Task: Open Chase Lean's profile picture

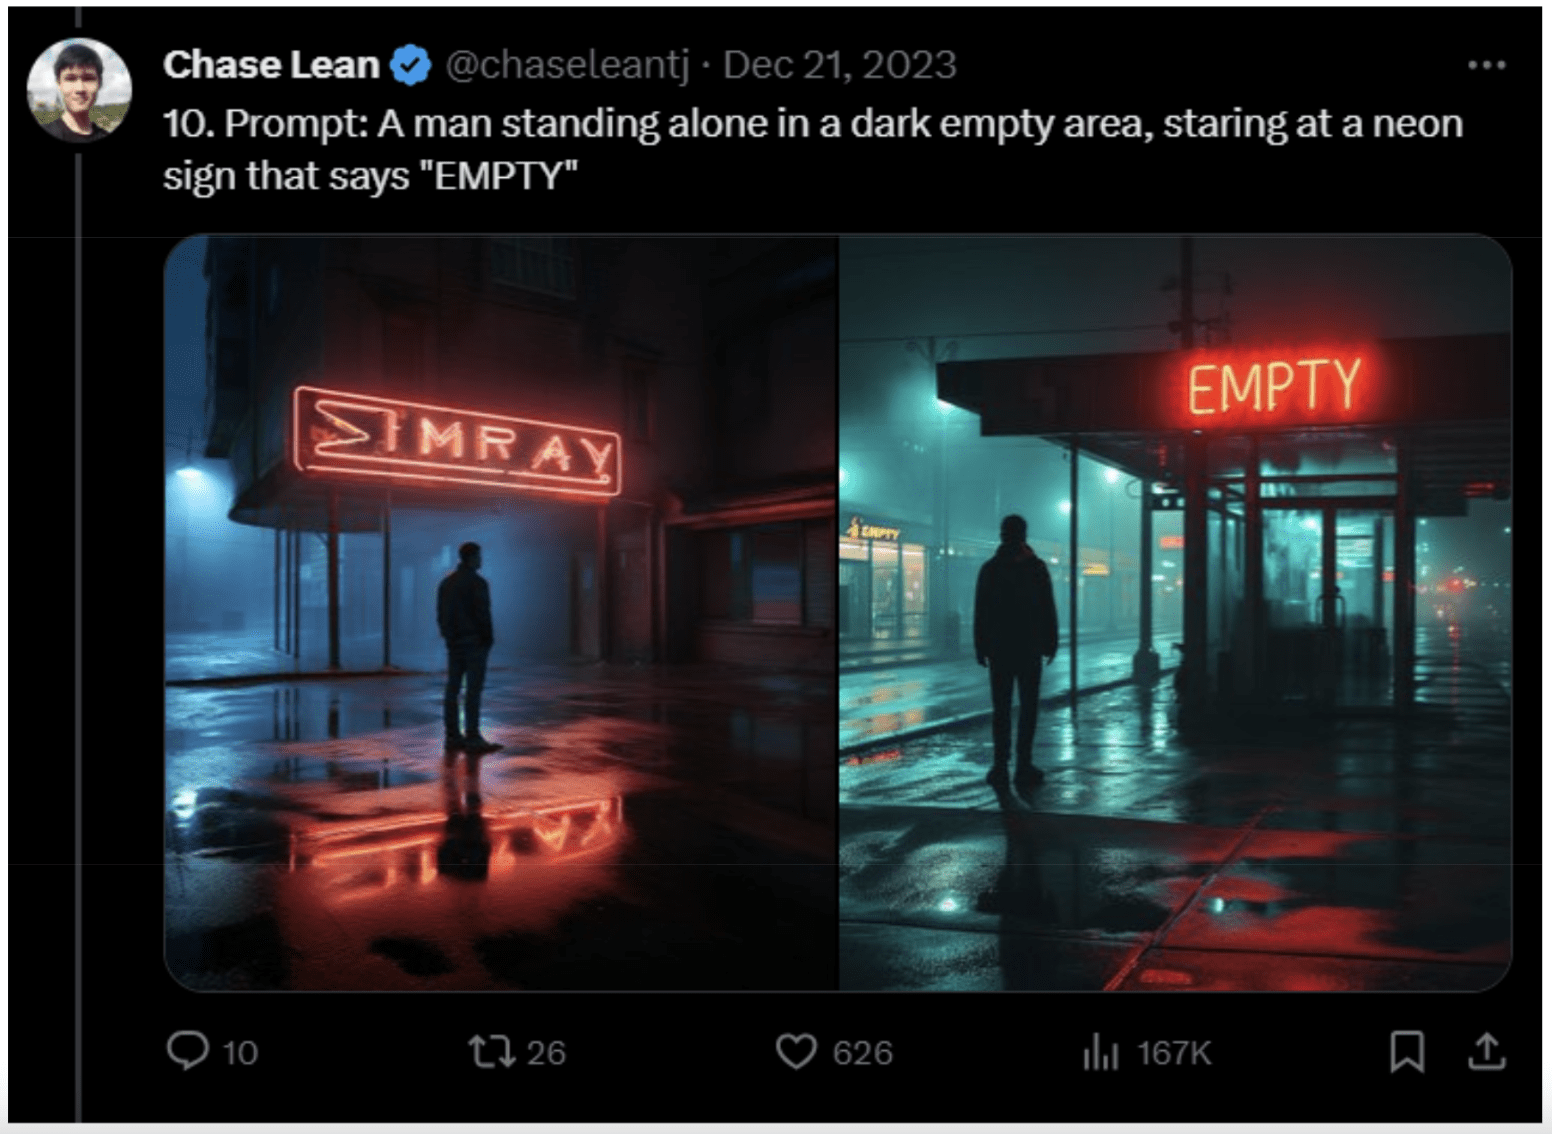Action: (x=79, y=89)
